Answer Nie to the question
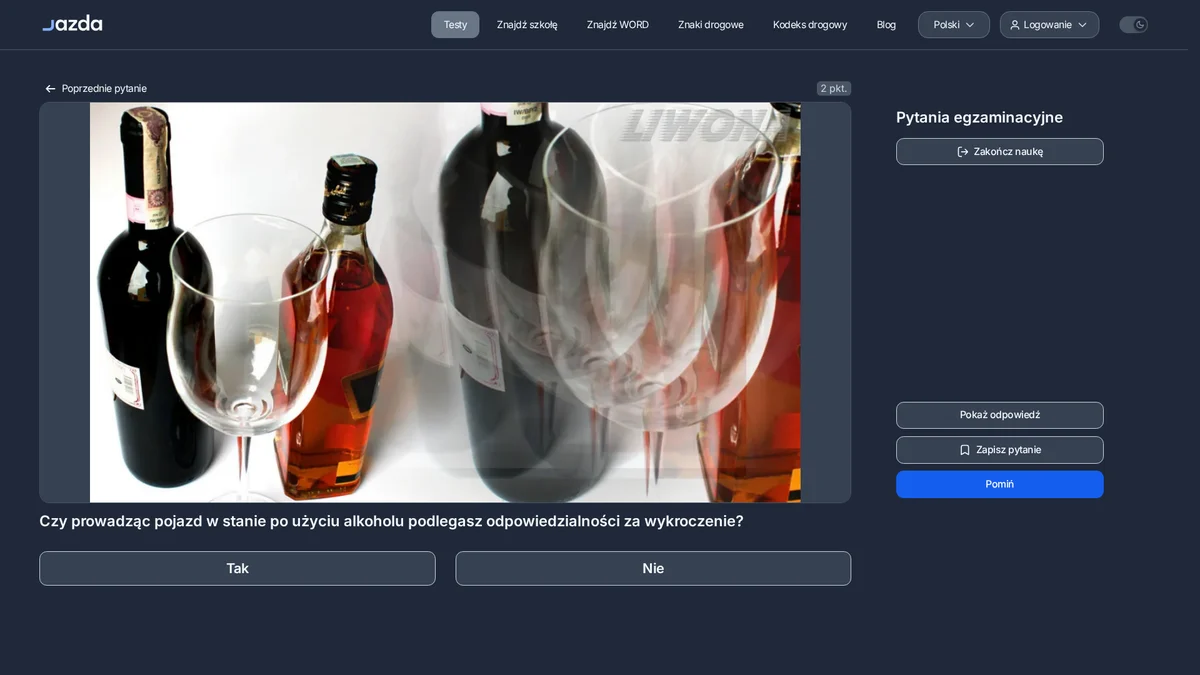This screenshot has height=675, width=1200. 653,568
